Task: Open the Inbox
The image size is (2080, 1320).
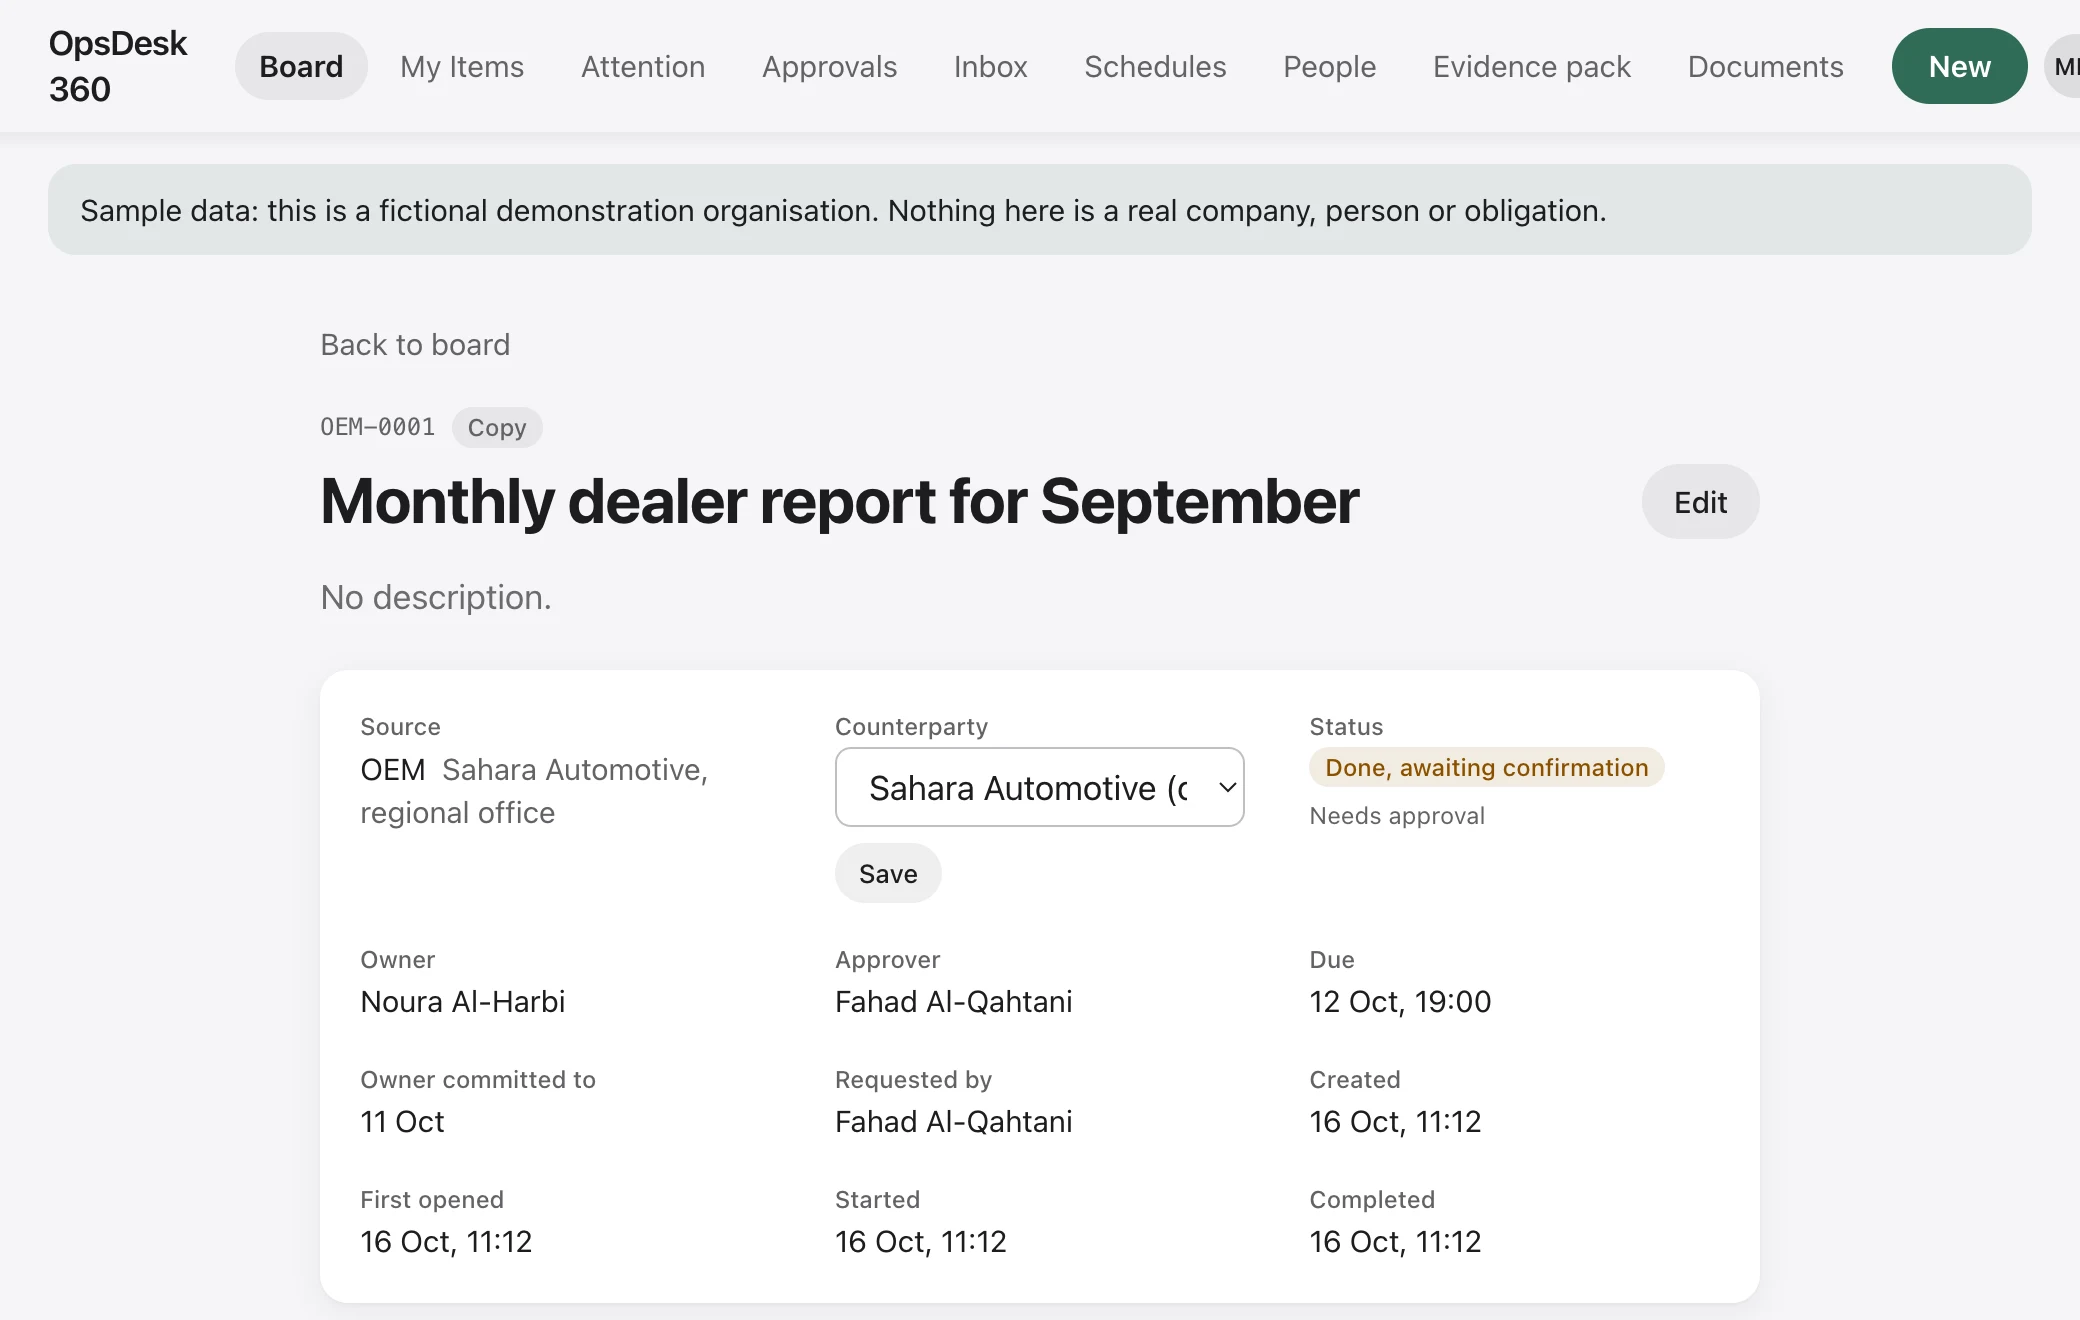Action: click(990, 66)
